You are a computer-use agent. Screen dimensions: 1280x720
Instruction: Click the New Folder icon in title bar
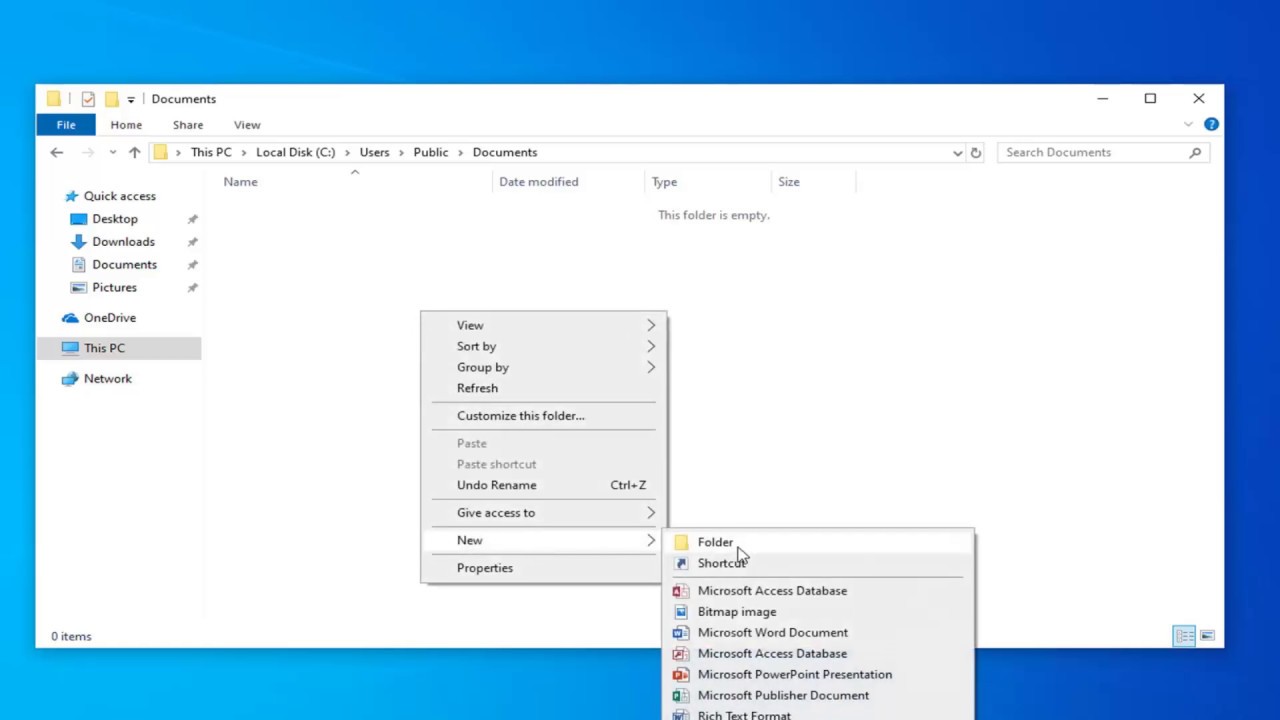coord(112,99)
